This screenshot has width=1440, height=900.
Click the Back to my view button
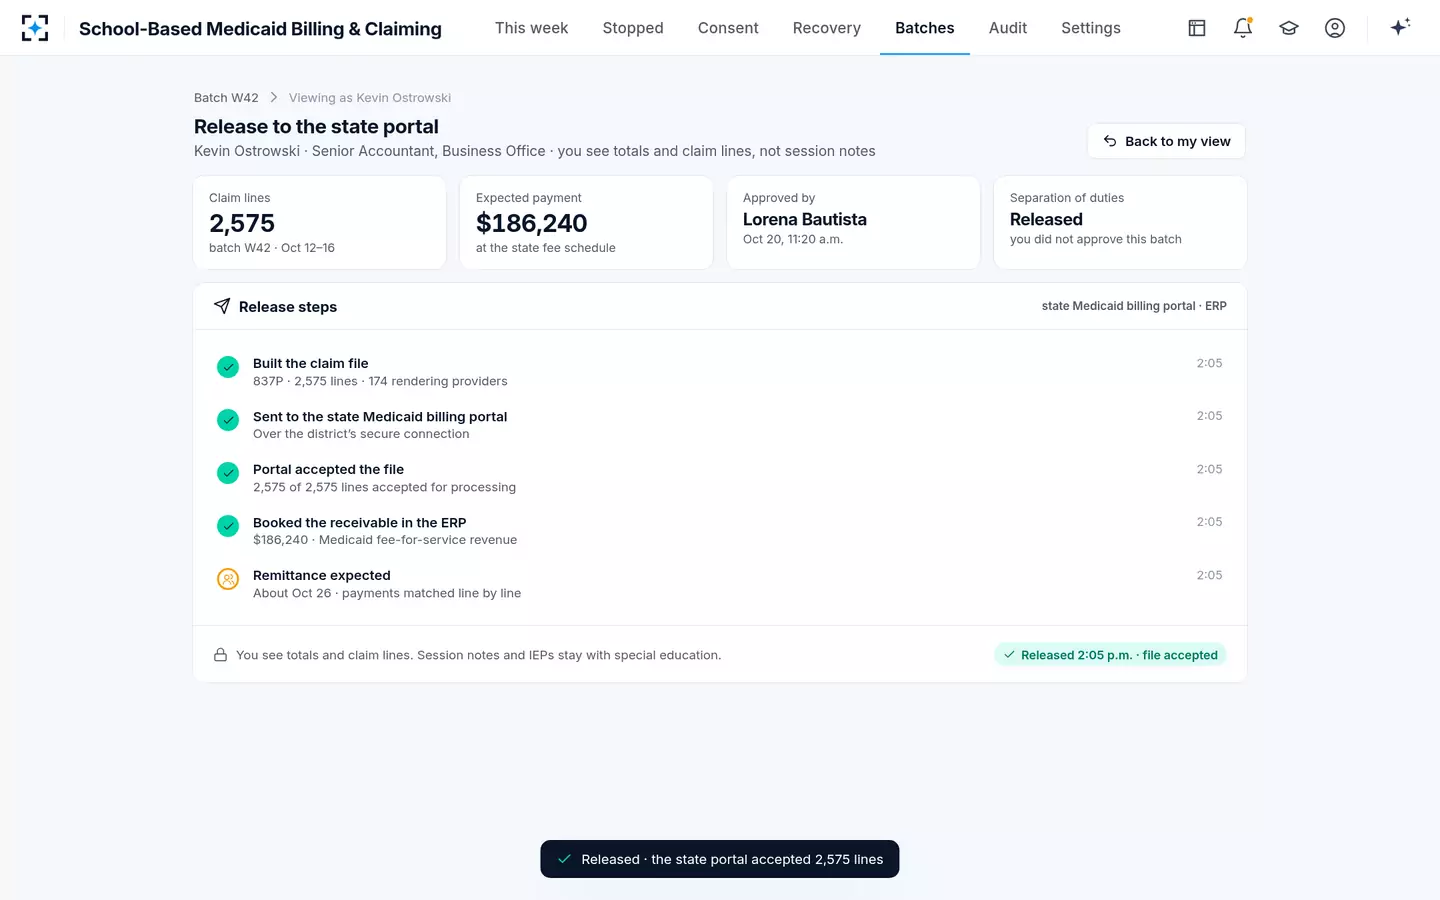(1166, 141)
